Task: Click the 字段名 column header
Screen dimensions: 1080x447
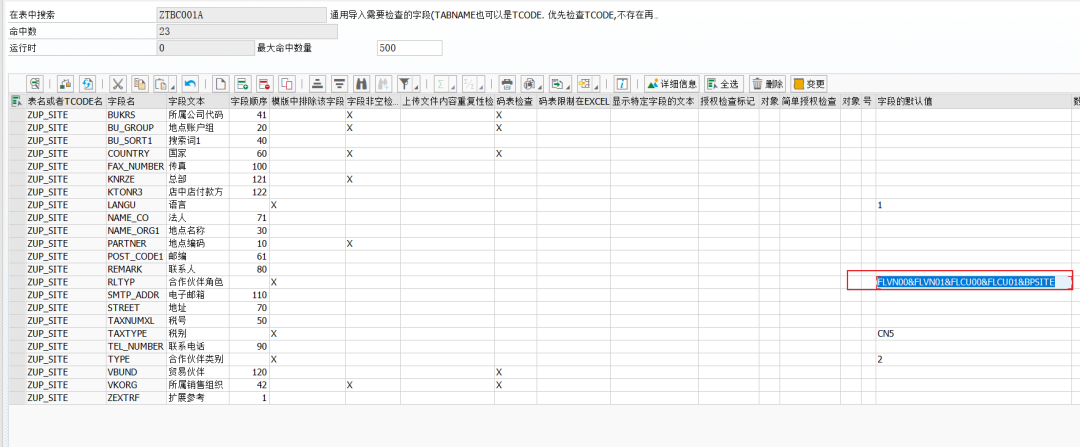Action: [136, 101]
